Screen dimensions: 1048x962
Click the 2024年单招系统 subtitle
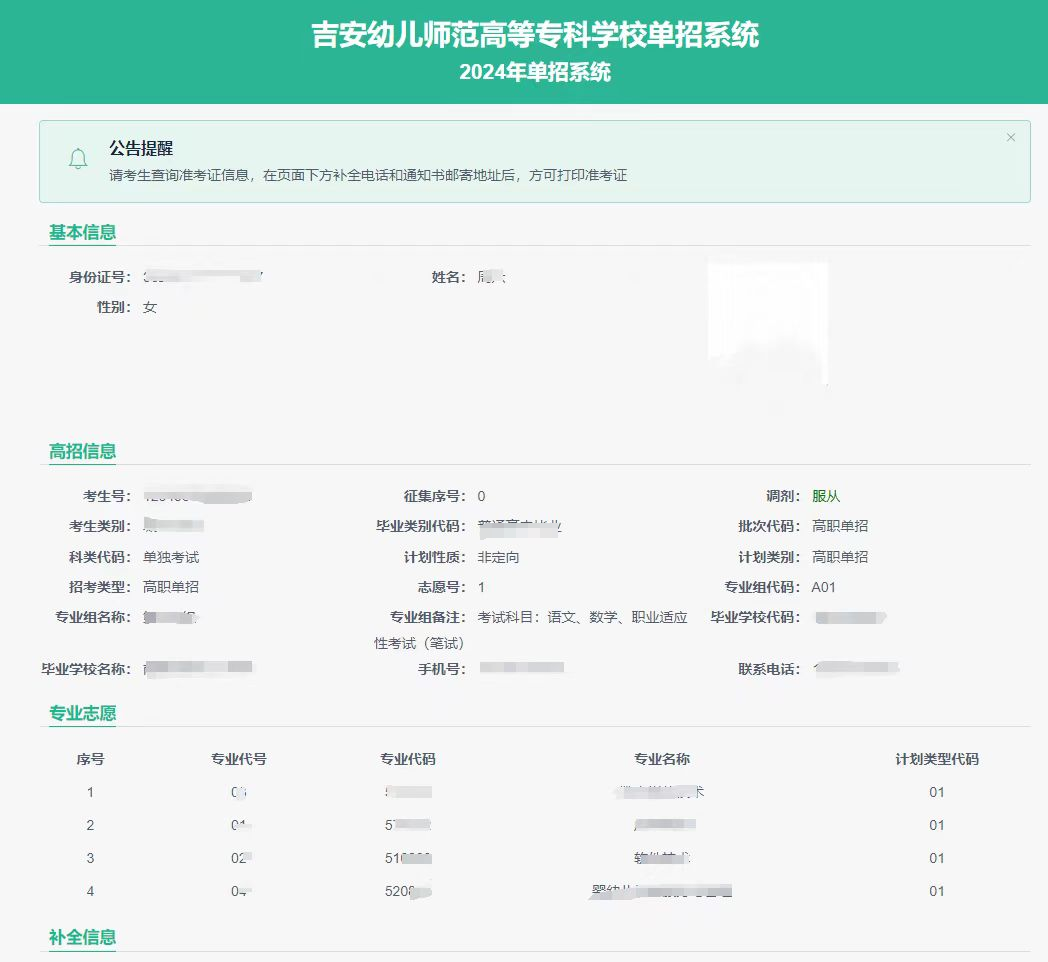[535, 72]
